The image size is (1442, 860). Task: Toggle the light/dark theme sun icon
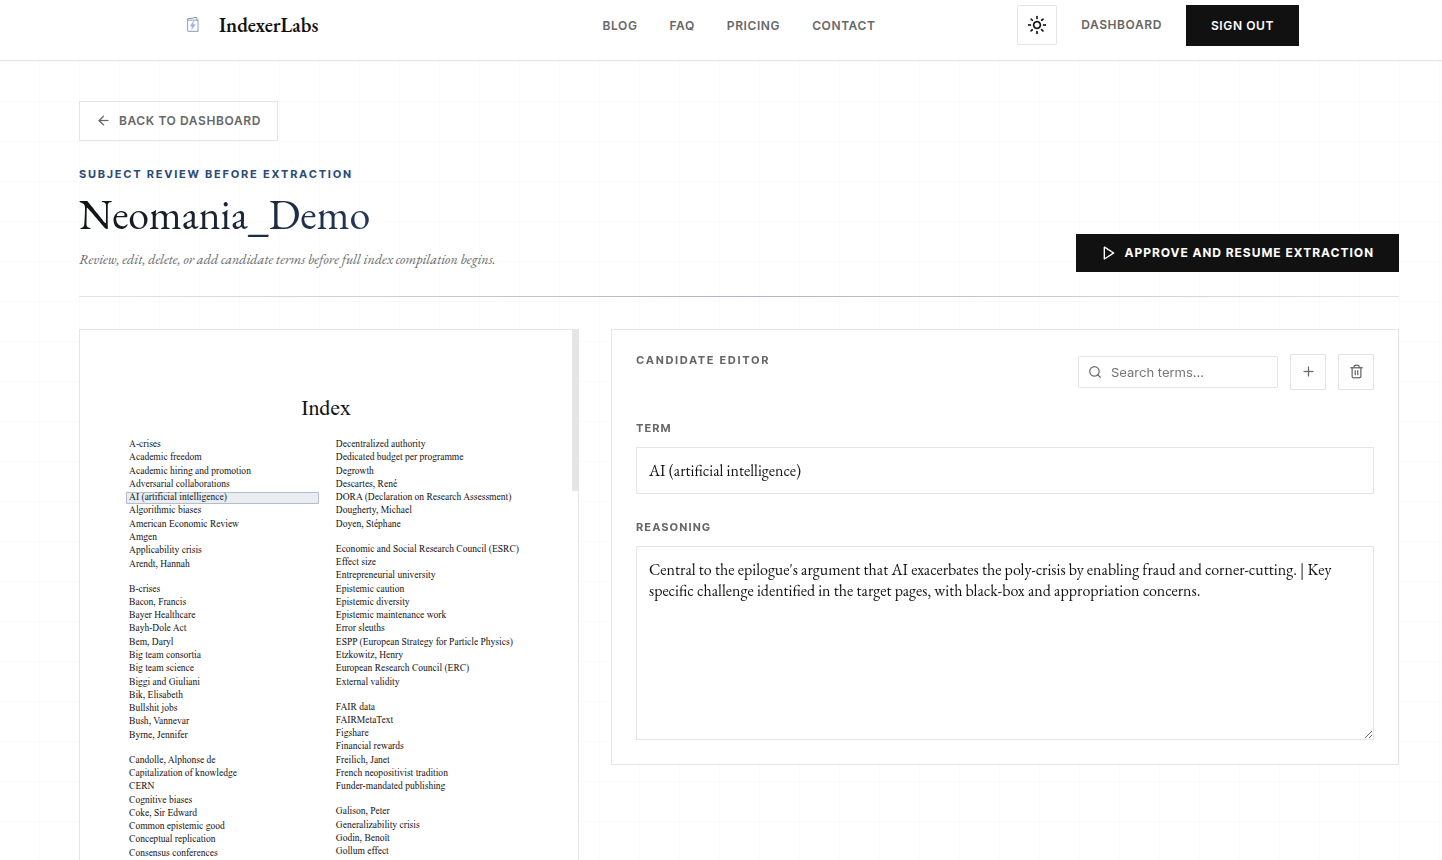tap(1037, 25)
